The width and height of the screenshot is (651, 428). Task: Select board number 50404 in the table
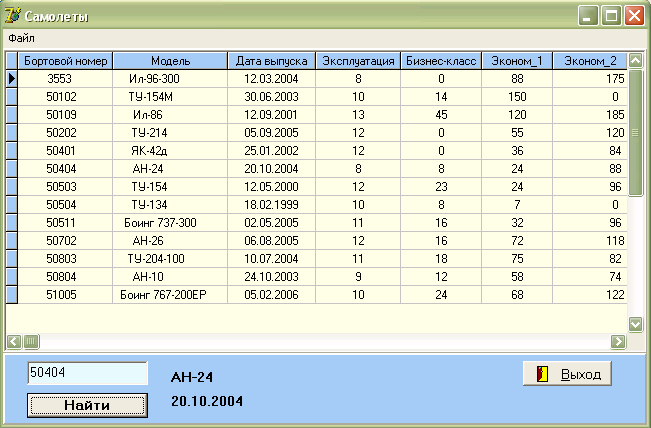(x=65, y=169)
